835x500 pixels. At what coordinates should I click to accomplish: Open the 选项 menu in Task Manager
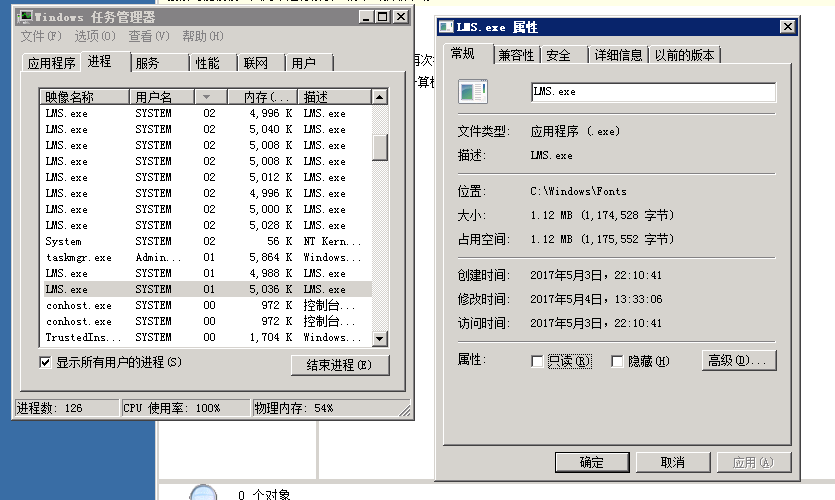point(94,37)
